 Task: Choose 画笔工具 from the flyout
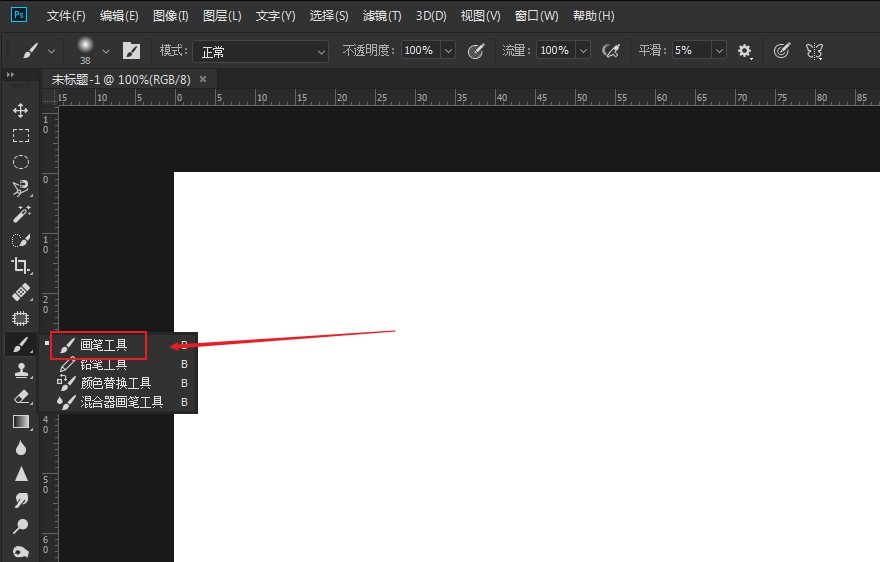(118, 345)
